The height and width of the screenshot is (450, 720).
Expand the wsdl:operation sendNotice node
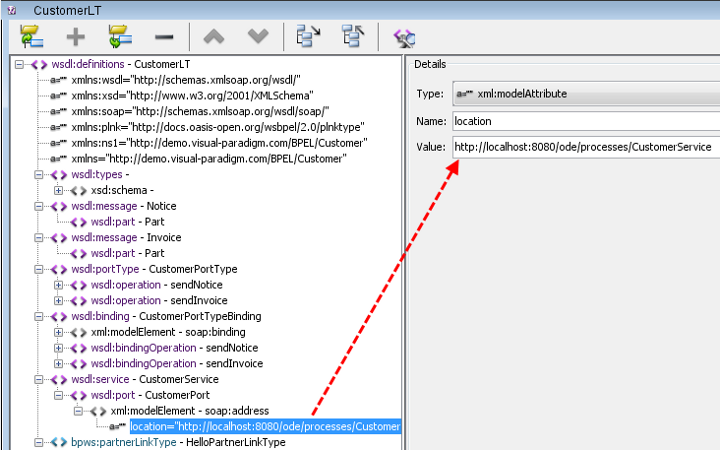pyautogui.click(x=58, y=285)
